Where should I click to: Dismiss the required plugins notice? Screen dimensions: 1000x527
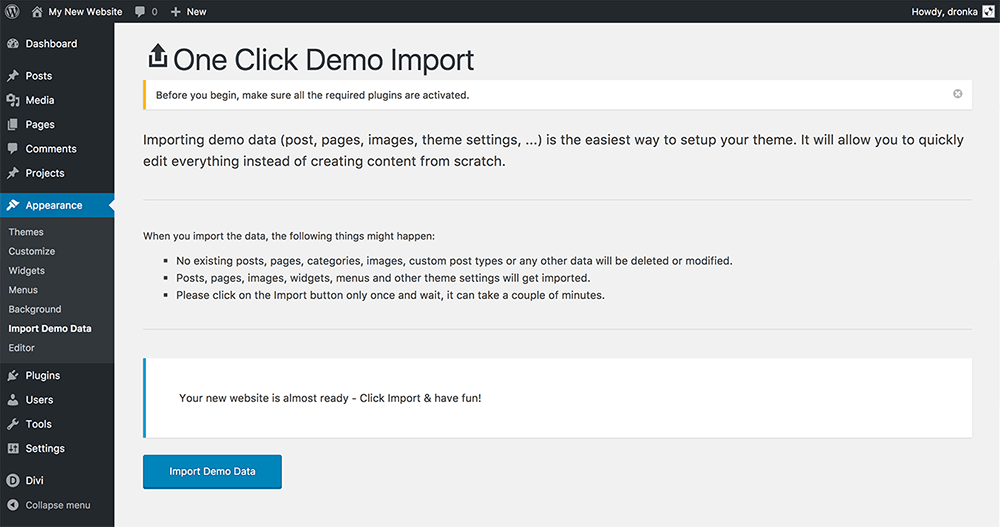[x=957, y=94]
